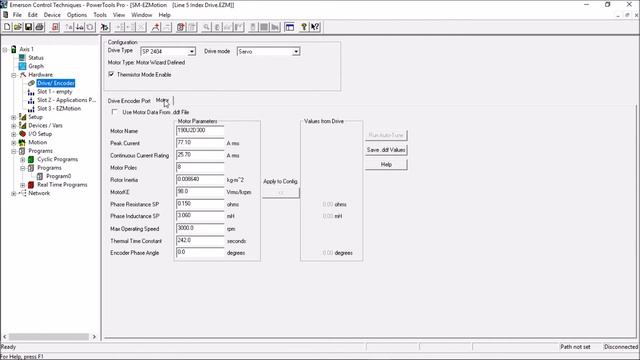The width and height of the screenshot is (640, 360).
Task: Click the Apply to Config arrow button
Action: click(280, 193)
